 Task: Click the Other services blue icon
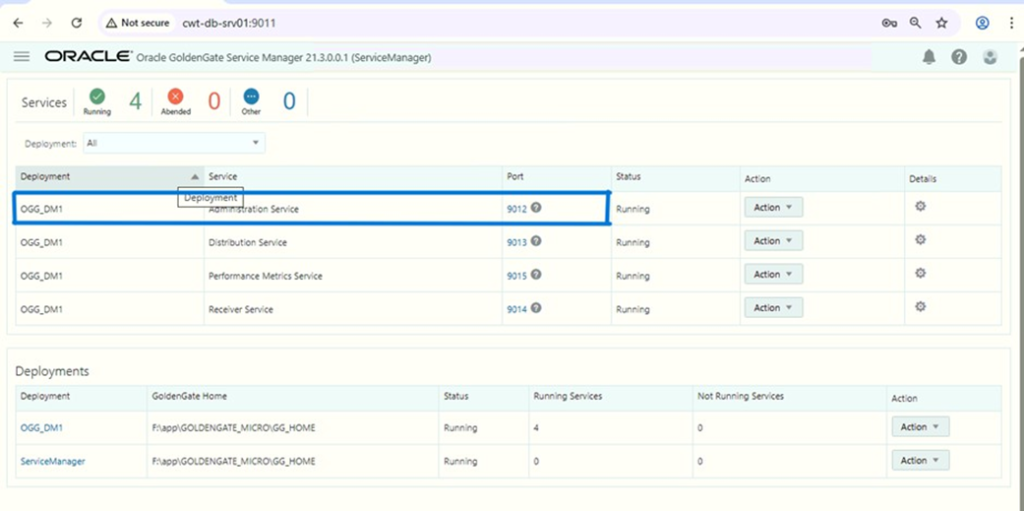pos(251,97)
